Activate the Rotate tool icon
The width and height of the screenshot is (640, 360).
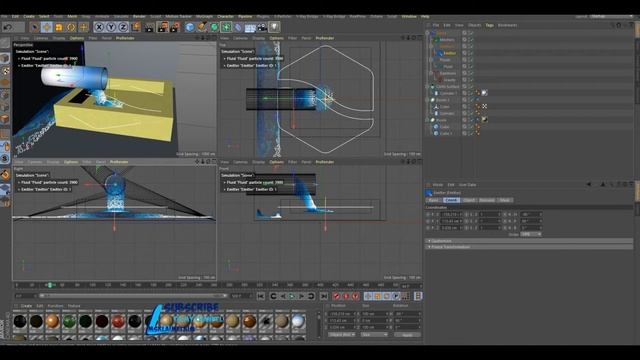point(71,27)
